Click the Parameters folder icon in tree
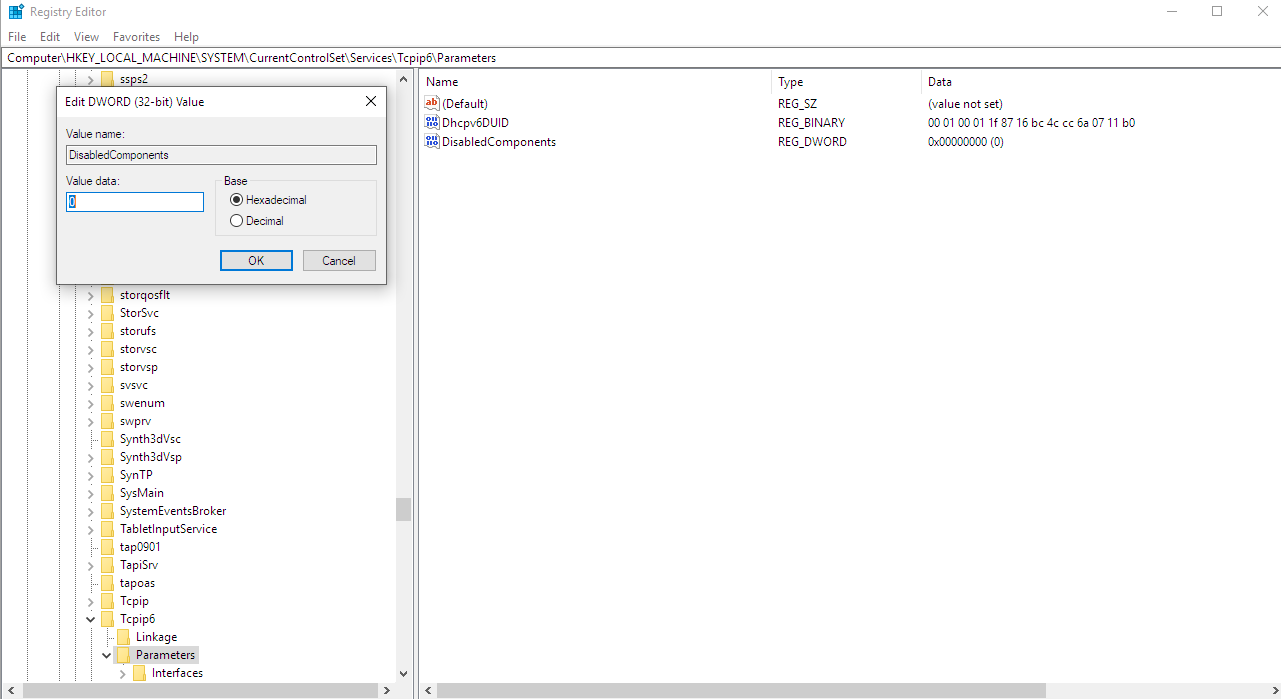This screenshot has height=699, width=1281. tap(123, 655)
